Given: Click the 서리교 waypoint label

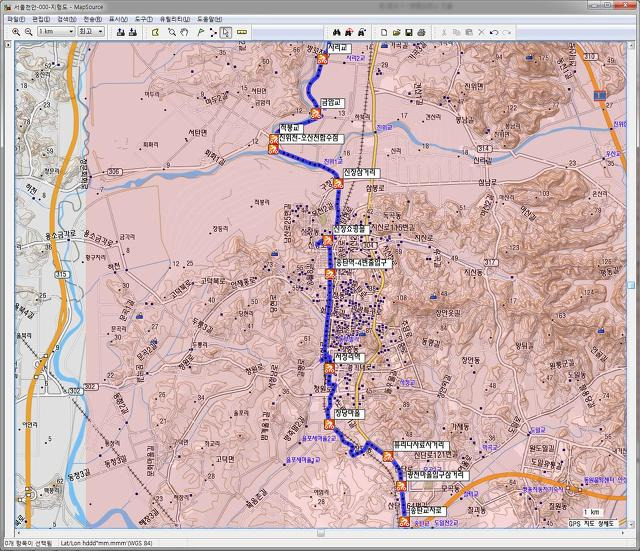Looking at the screenshot, I should [340, 48].
